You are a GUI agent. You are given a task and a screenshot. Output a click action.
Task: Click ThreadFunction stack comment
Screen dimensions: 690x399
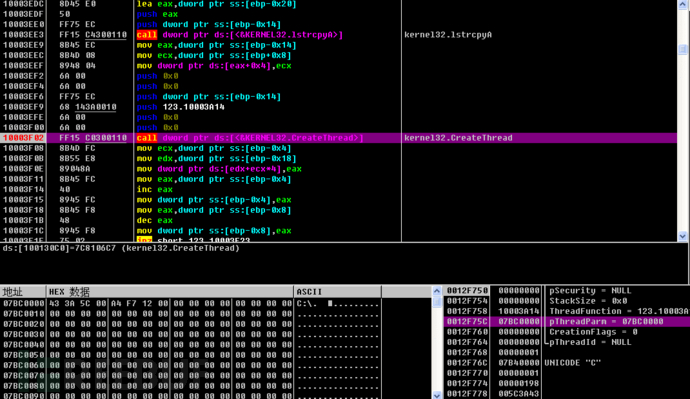[619, 311]
